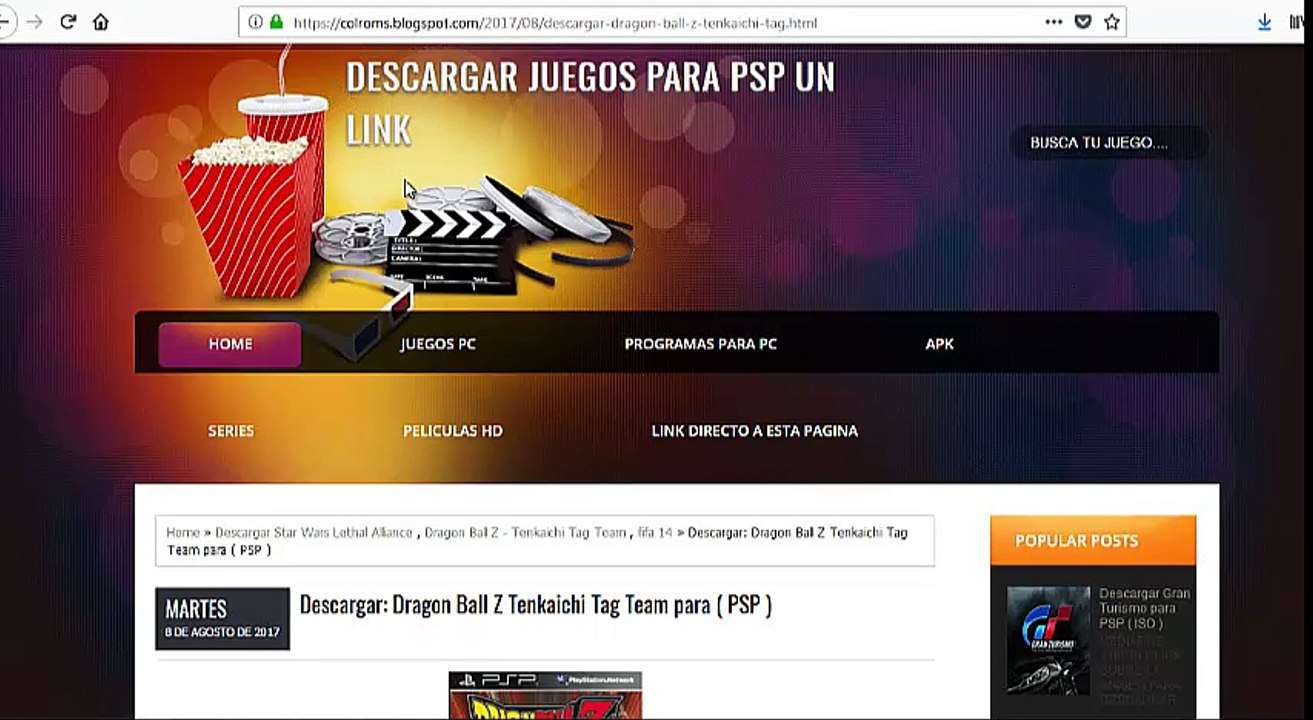Open the downloads arrow panel
1313x720 pixels.
[x=1264, y=21]
